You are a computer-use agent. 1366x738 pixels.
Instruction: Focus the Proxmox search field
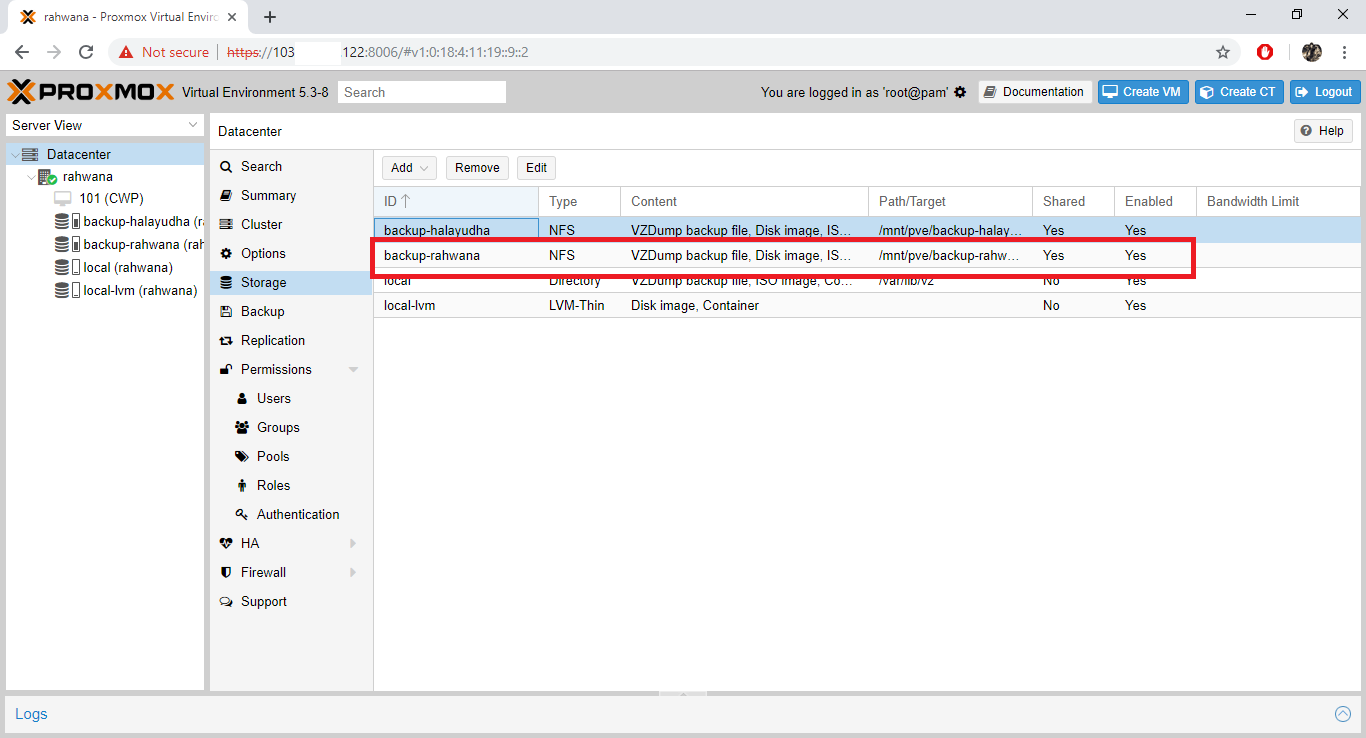pos(422,92)
